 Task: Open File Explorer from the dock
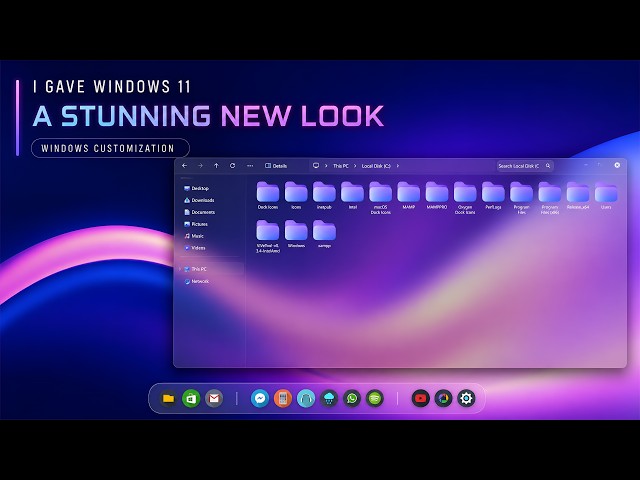point(168,398)
